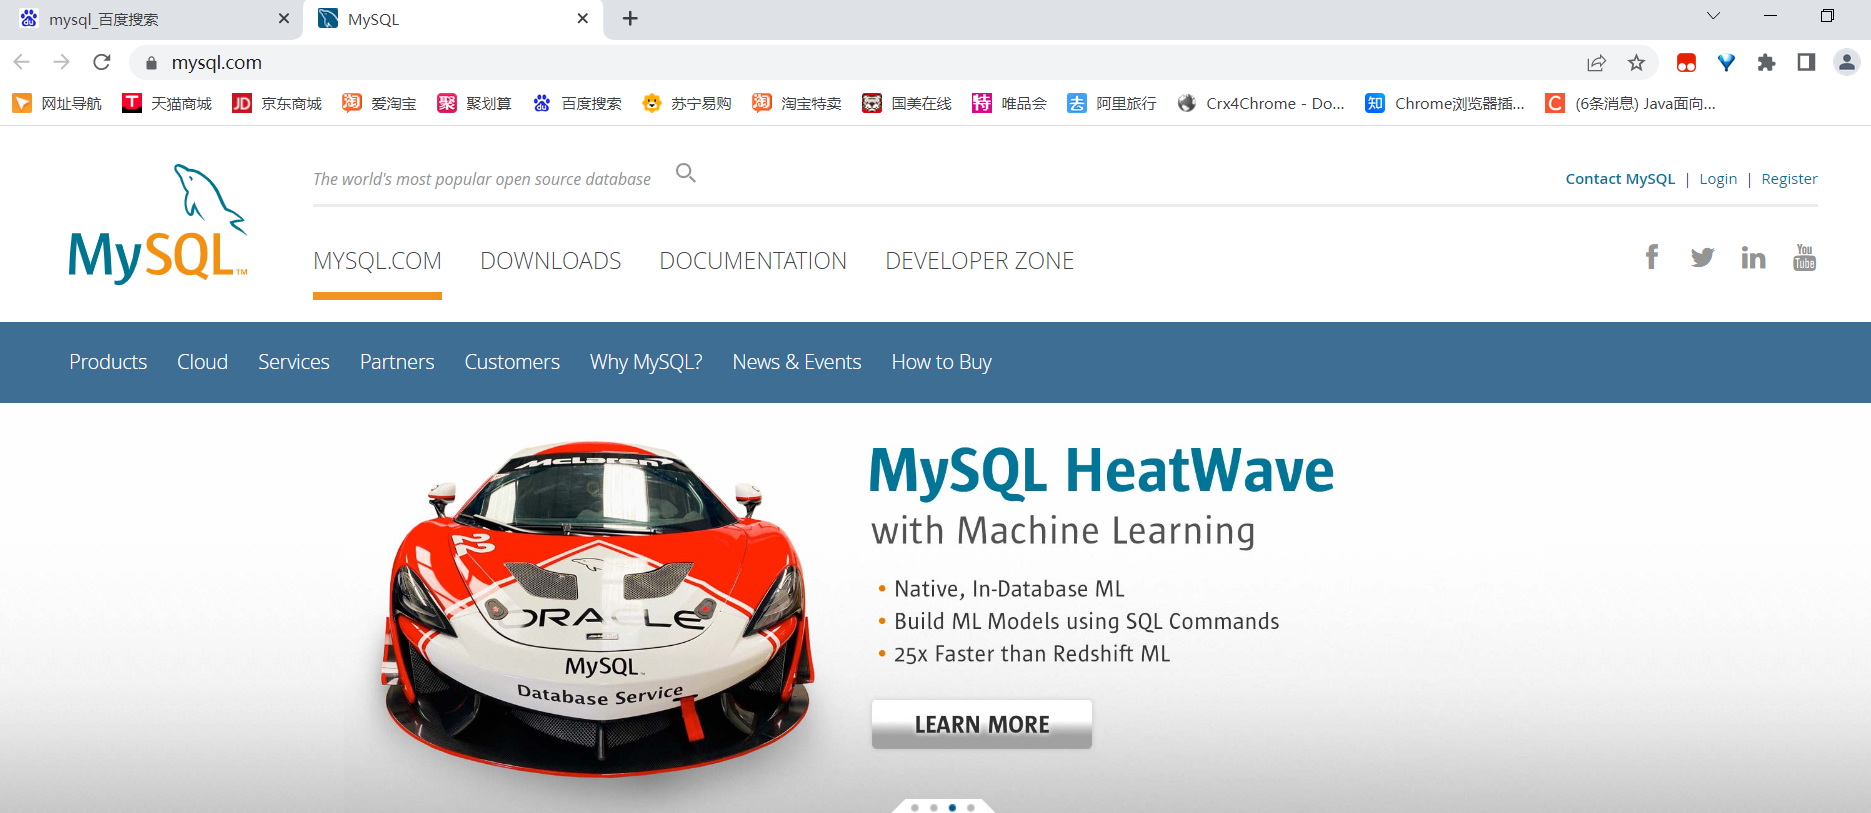Open 天猫商城 bookmark
This screenshot has width=1871, height=813.
[x=167, y=103]
